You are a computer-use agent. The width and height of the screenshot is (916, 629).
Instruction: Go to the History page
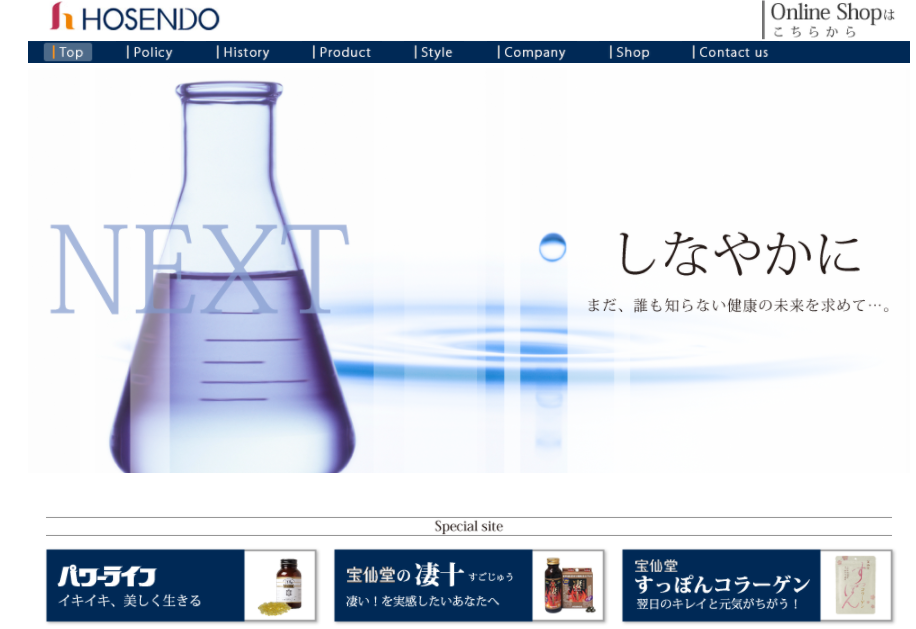(243, 52)
